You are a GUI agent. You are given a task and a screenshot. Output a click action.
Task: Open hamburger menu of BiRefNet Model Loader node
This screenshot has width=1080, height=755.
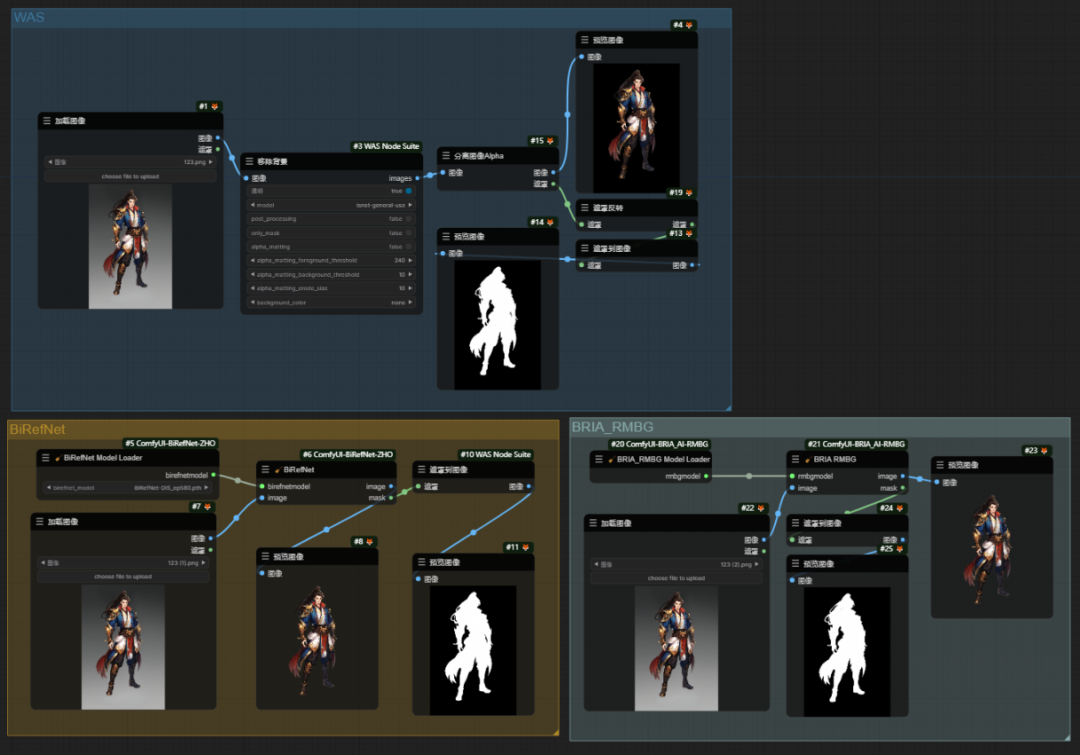tap(45, 457)
